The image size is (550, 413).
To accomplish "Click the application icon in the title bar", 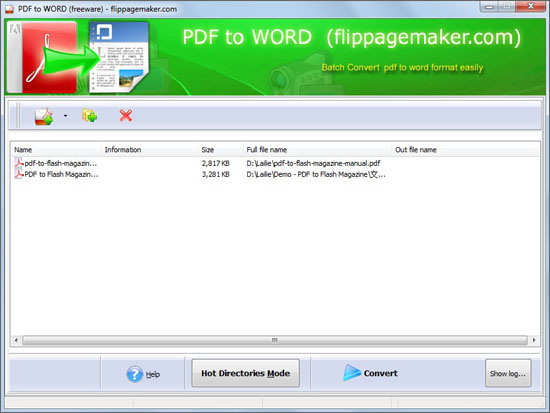I will (10, 9).
